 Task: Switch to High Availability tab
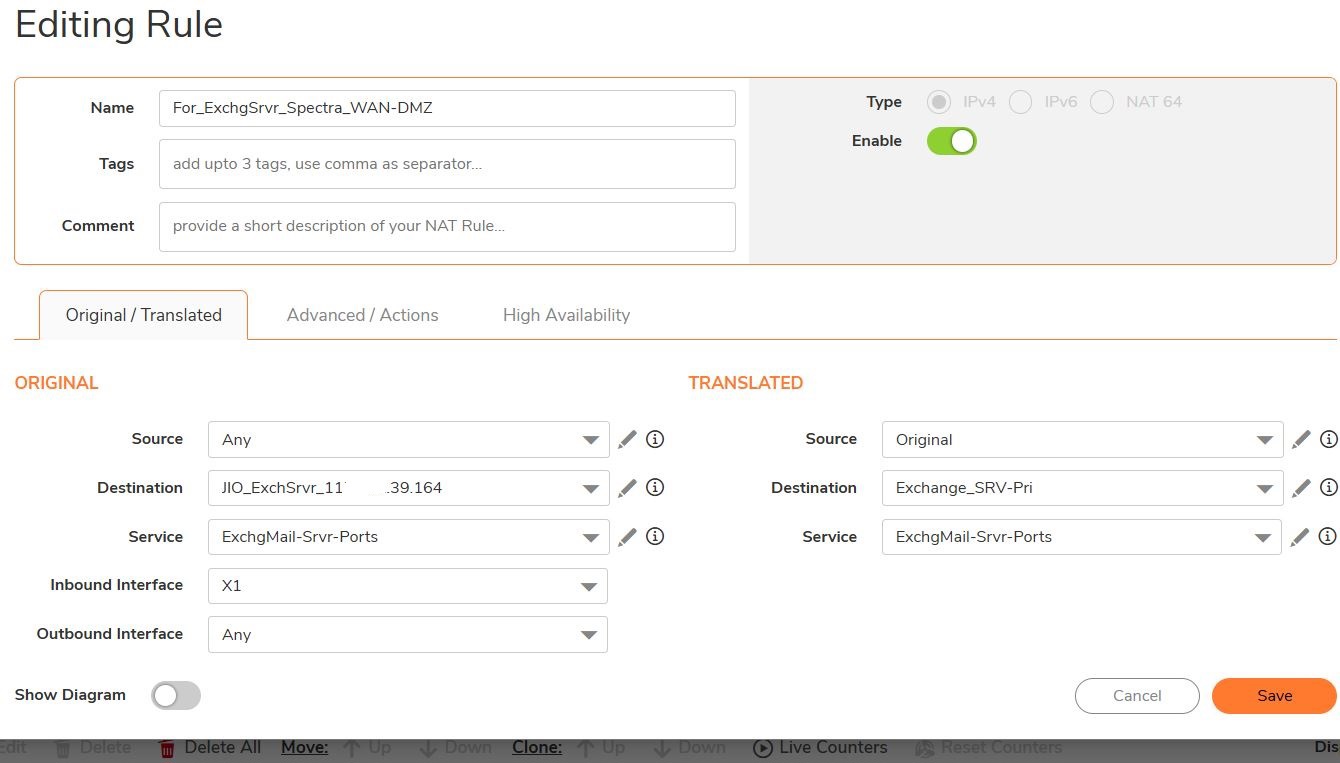[566, 315]
